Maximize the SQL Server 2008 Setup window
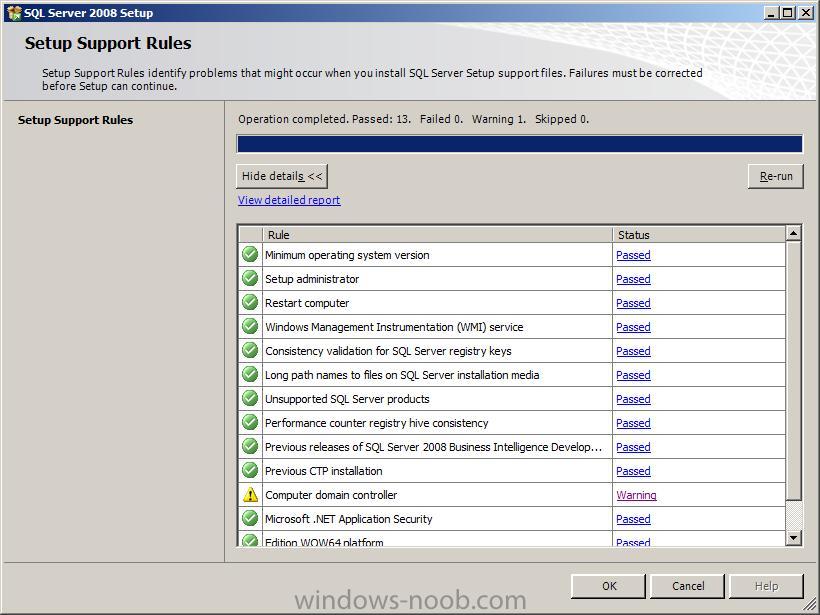The width and height of the screenshot is (820, 615). click(787, 13)
